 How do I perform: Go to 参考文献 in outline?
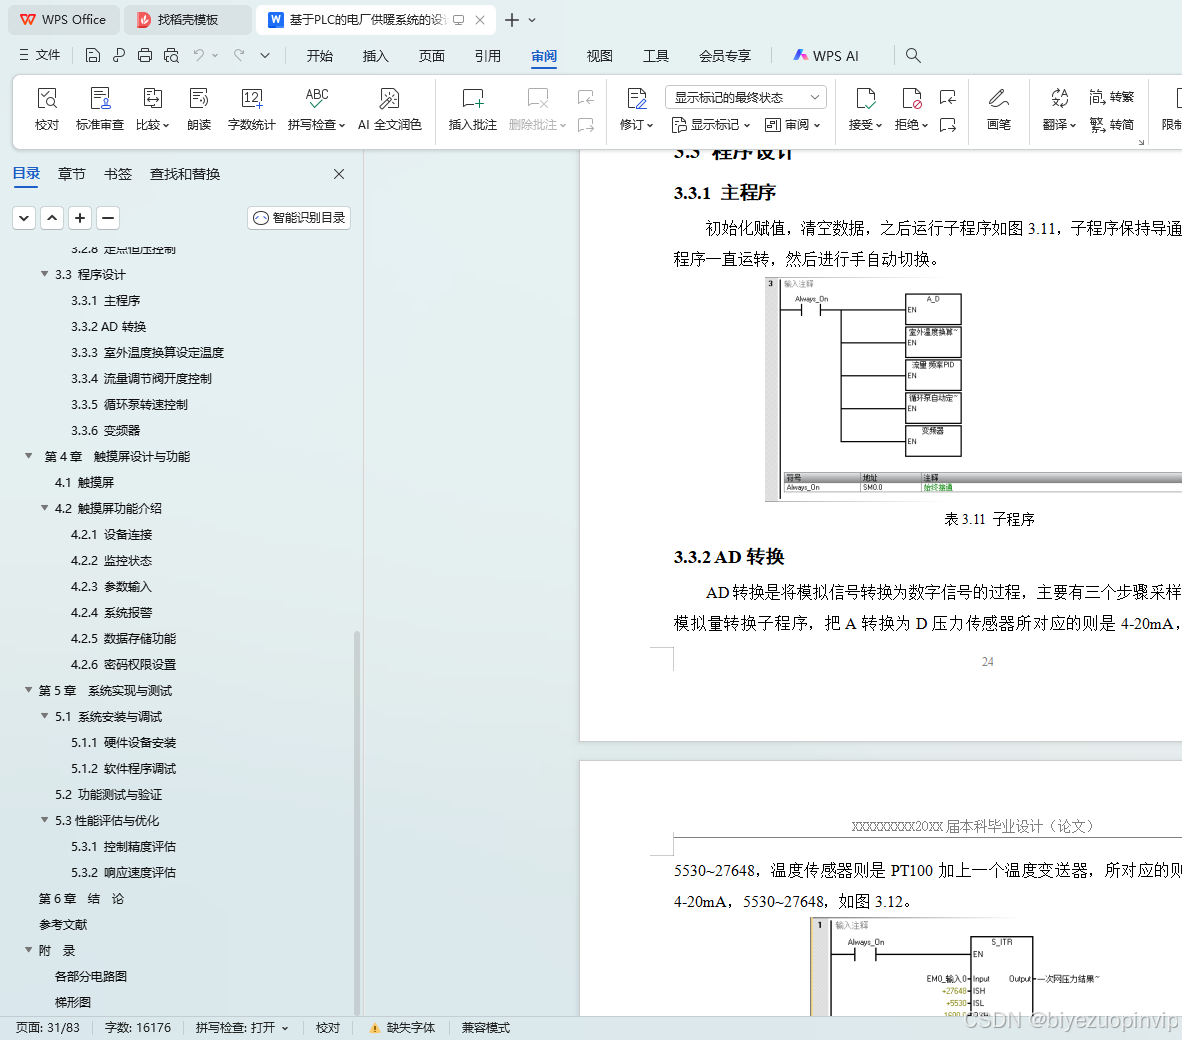63,924
